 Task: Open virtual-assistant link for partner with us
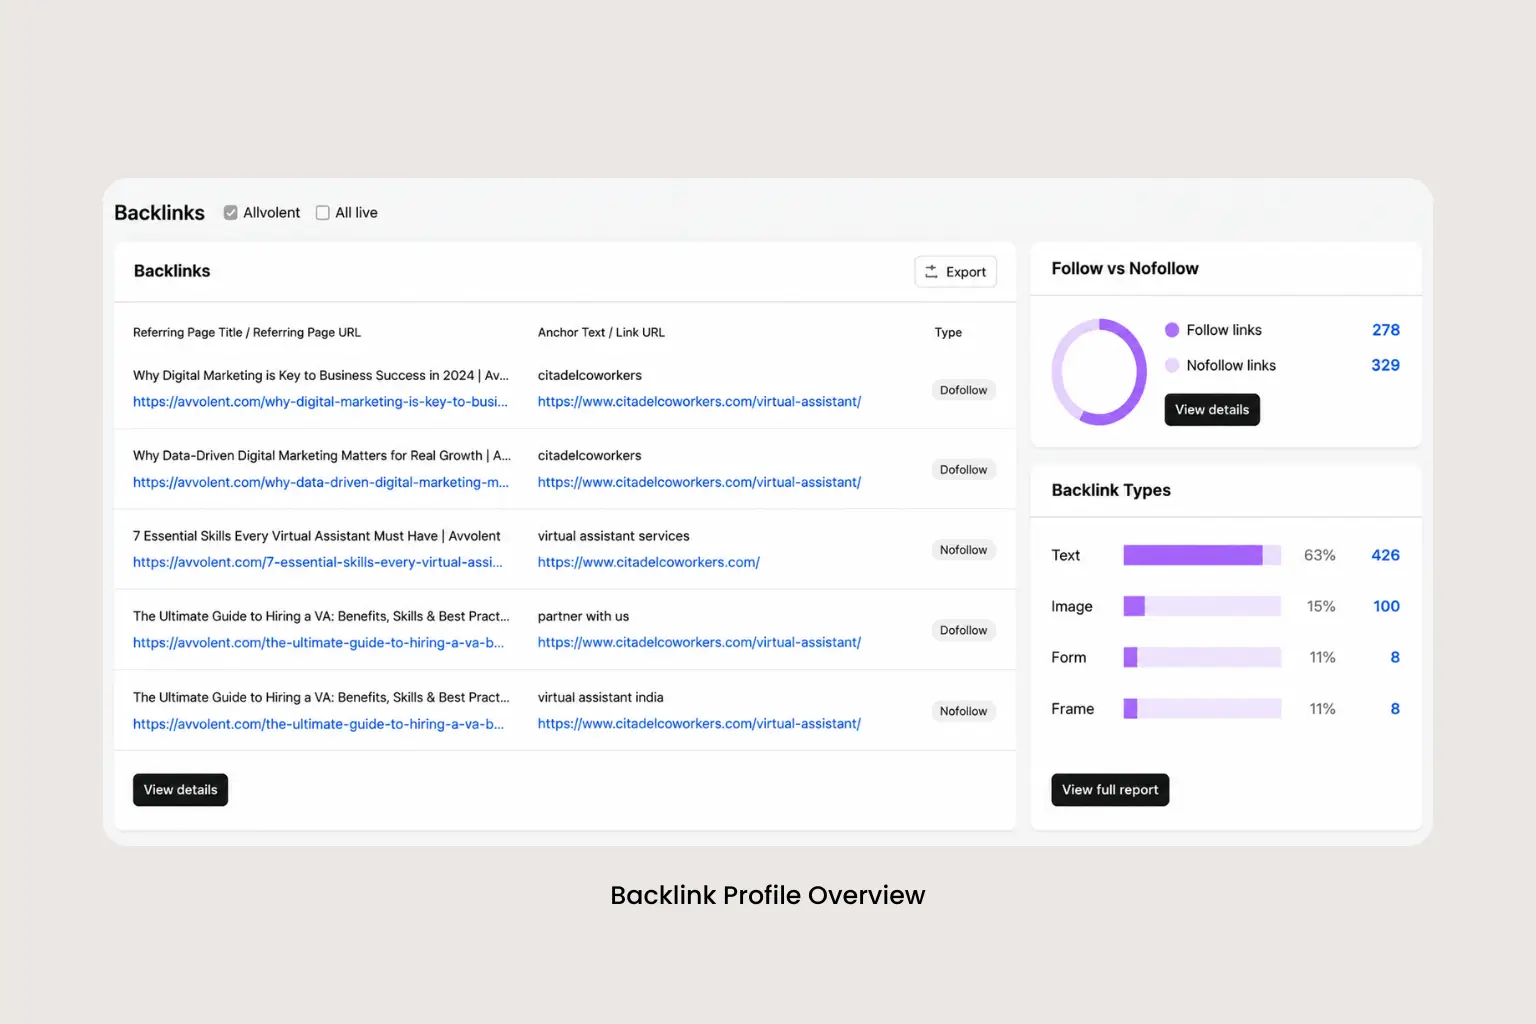point(699,643)
